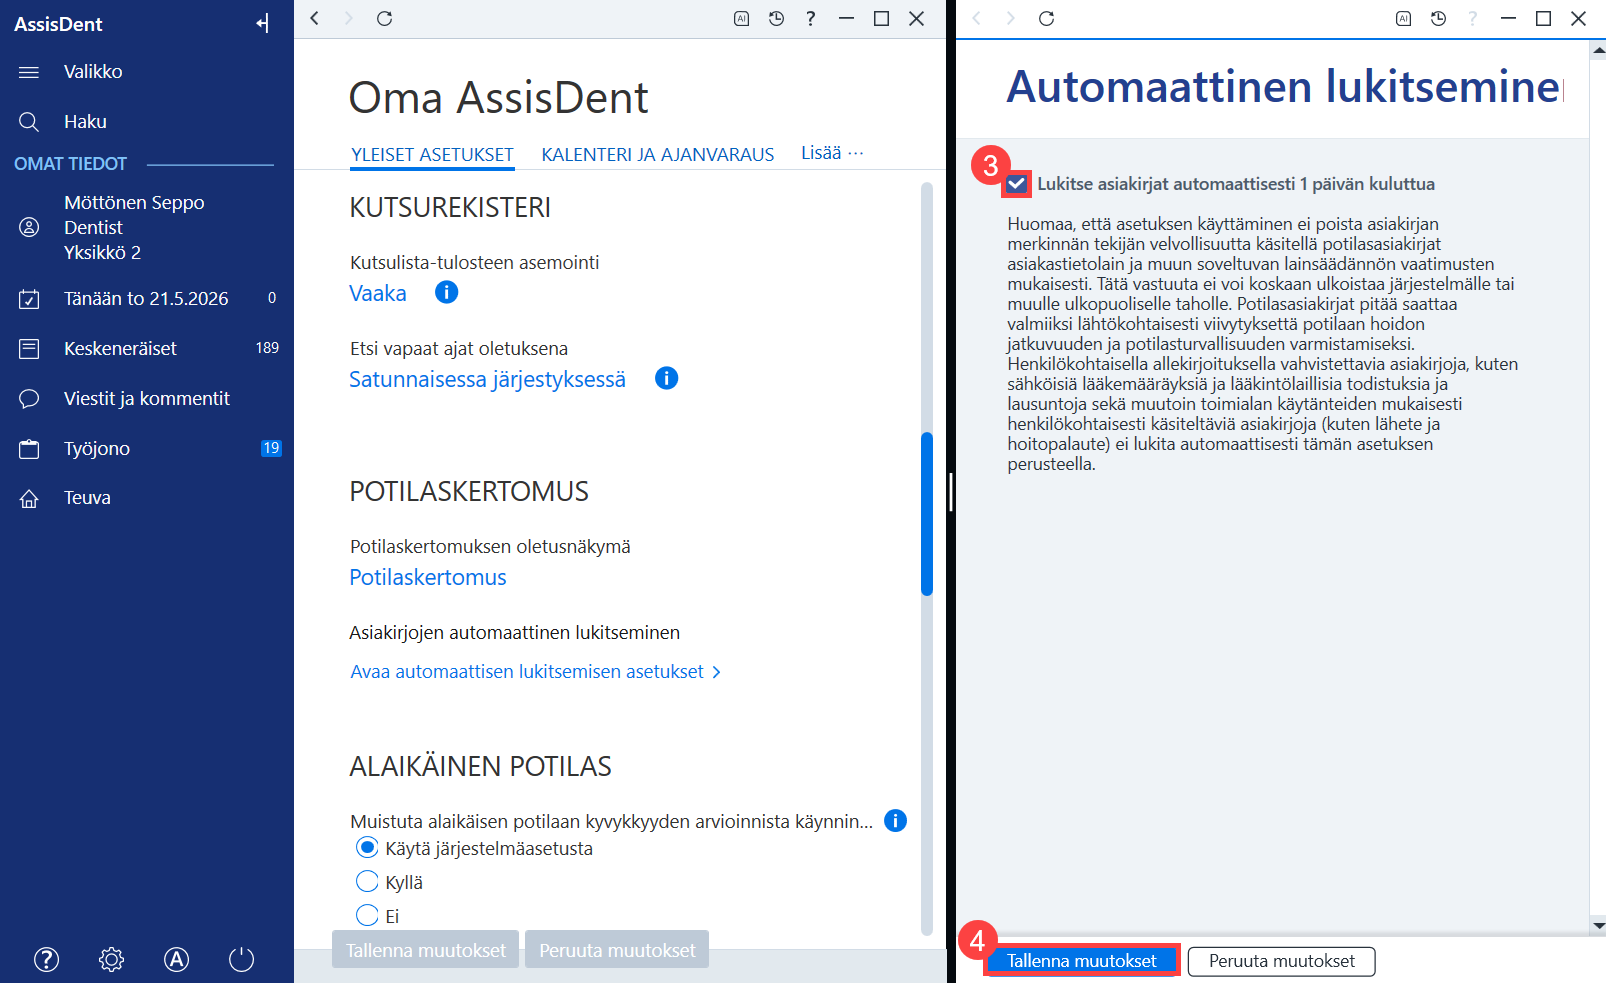Toggle Lukitse asiakirjat automaattisesti checkbox
This screenshot has width=1606, height=983.
[1017, 184]
